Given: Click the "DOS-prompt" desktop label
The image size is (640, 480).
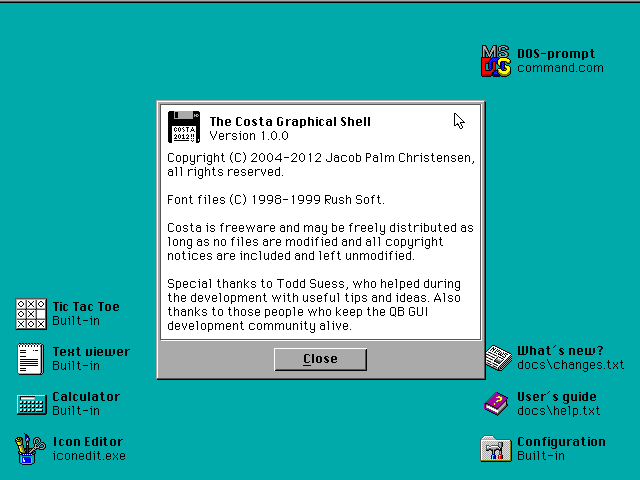Looking at the screenshot, I should pyautogui.click(x=555, y=54).
